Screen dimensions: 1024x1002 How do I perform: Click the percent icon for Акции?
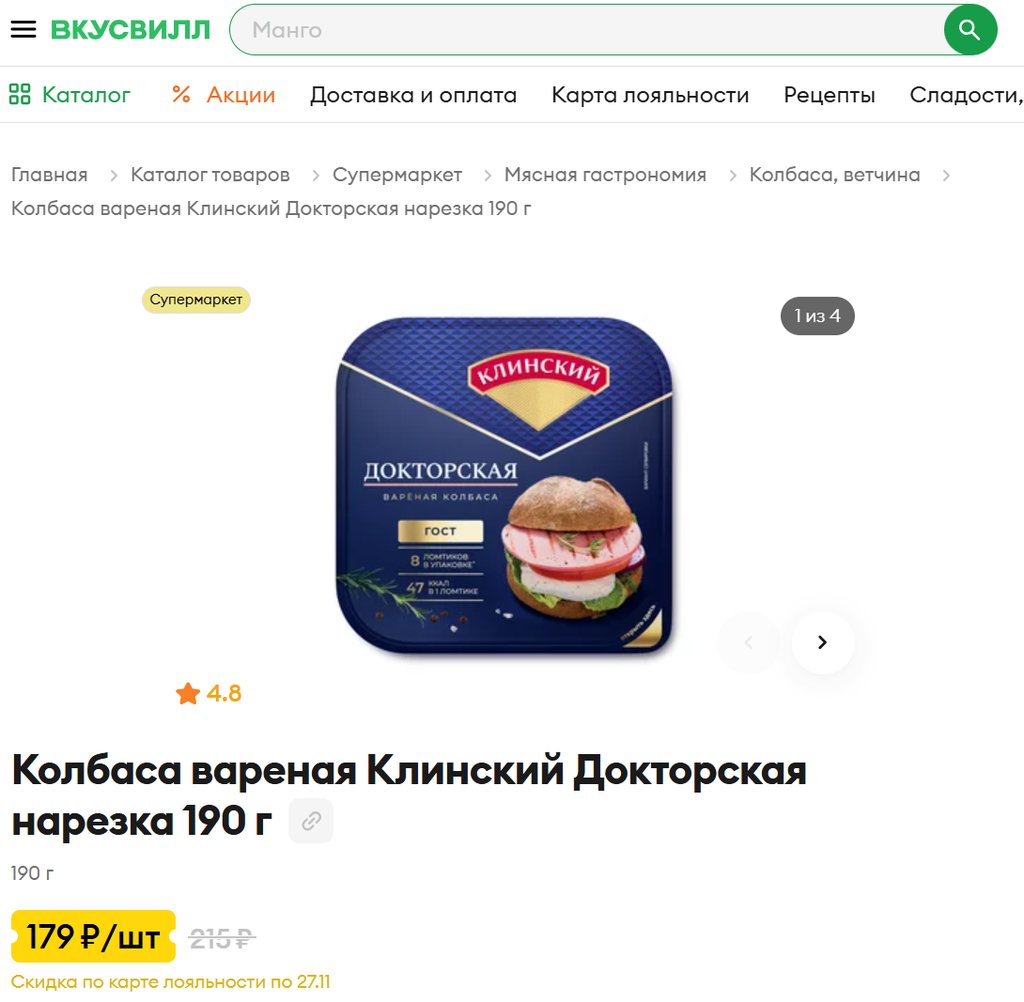(x=181, y=95)
